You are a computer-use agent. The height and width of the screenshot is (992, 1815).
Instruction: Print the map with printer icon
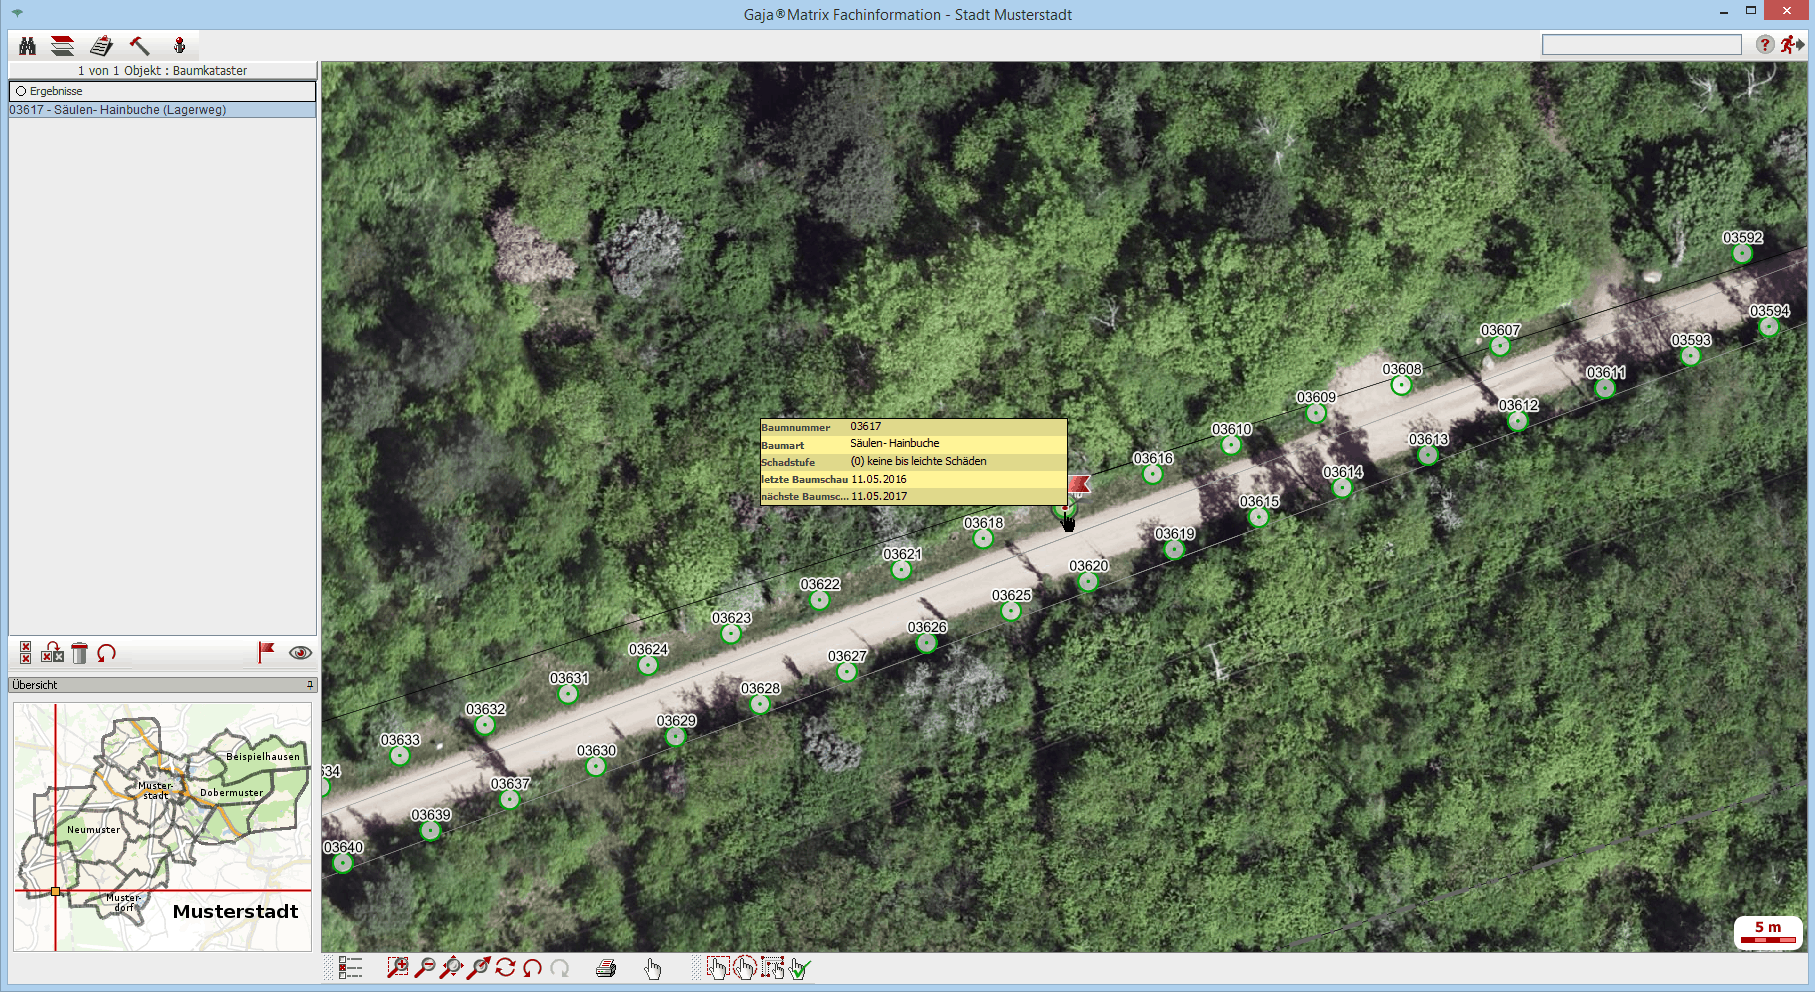tap(606, 967)
